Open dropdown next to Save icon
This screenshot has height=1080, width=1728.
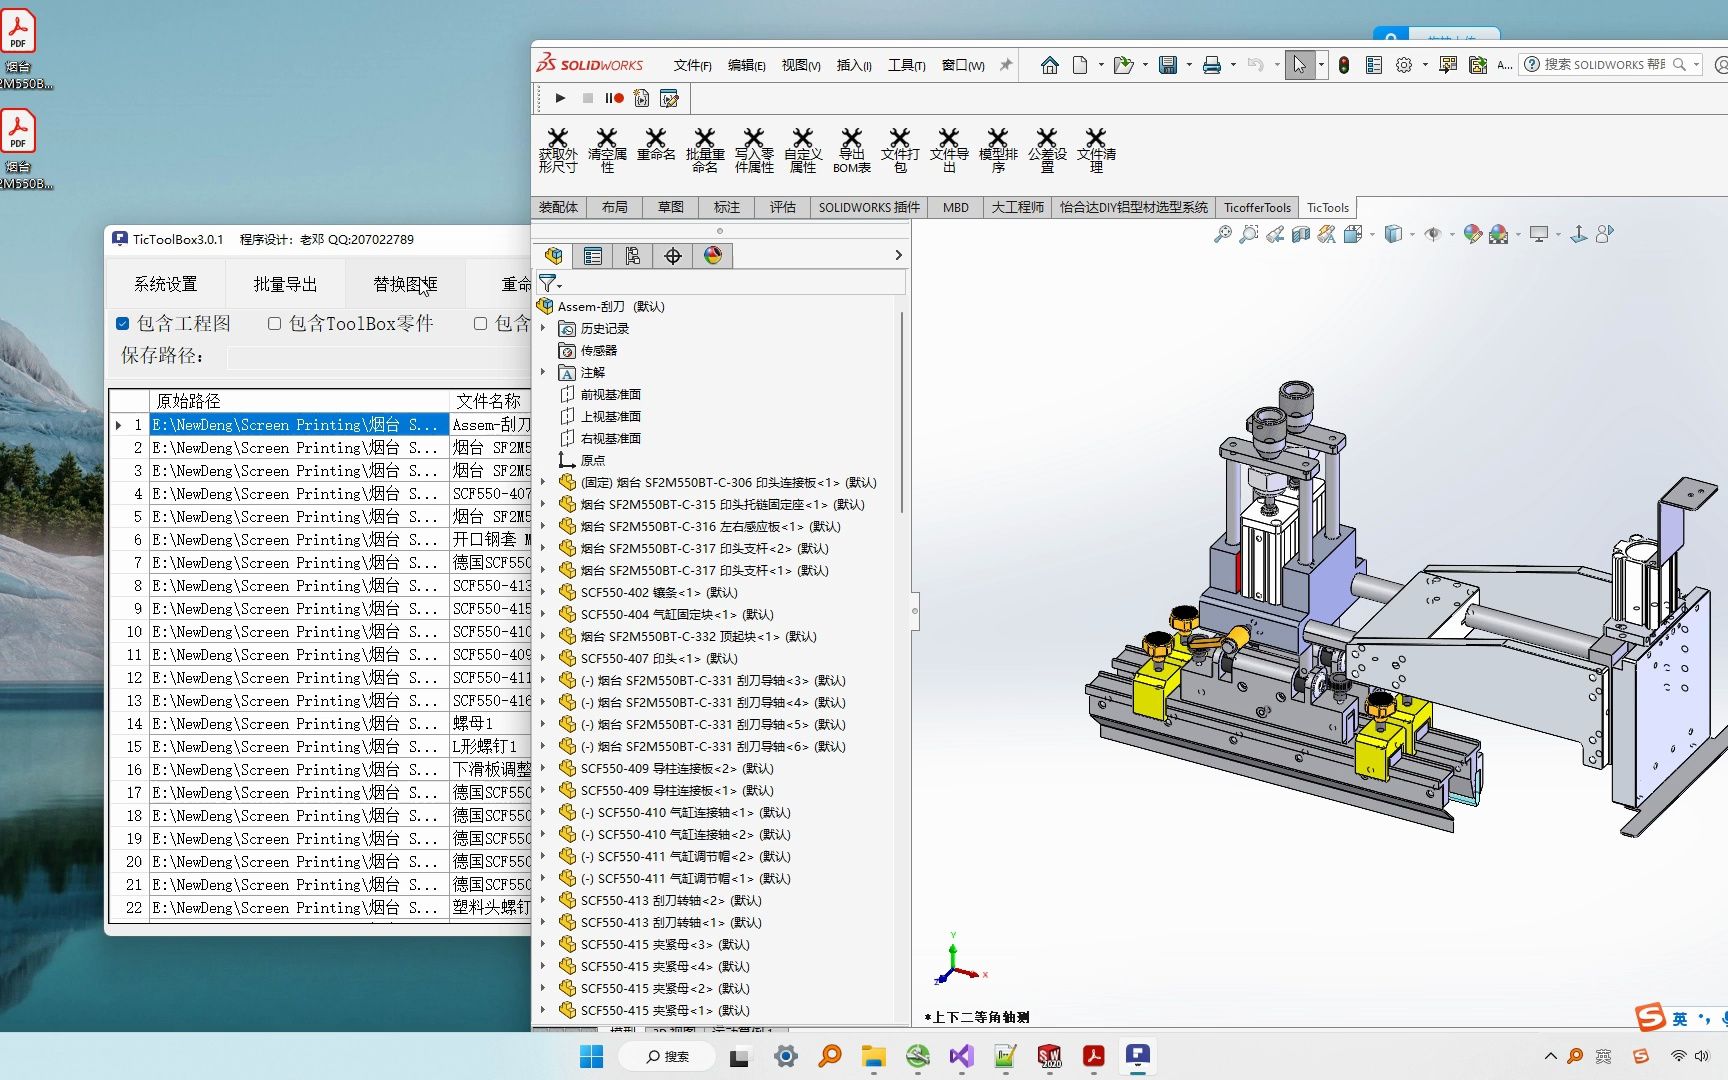coord(1189,65)
